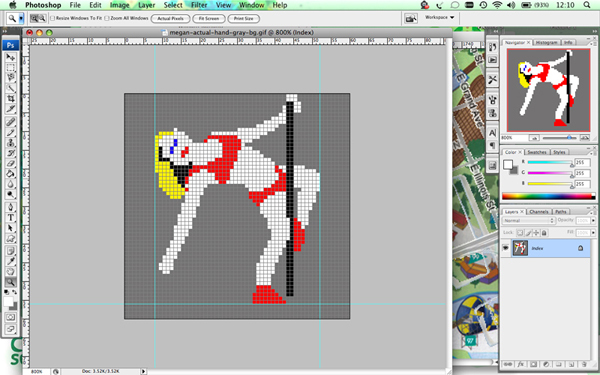
Task: Open Zoom tool preset picker dropdown
Action: [21, 18]
